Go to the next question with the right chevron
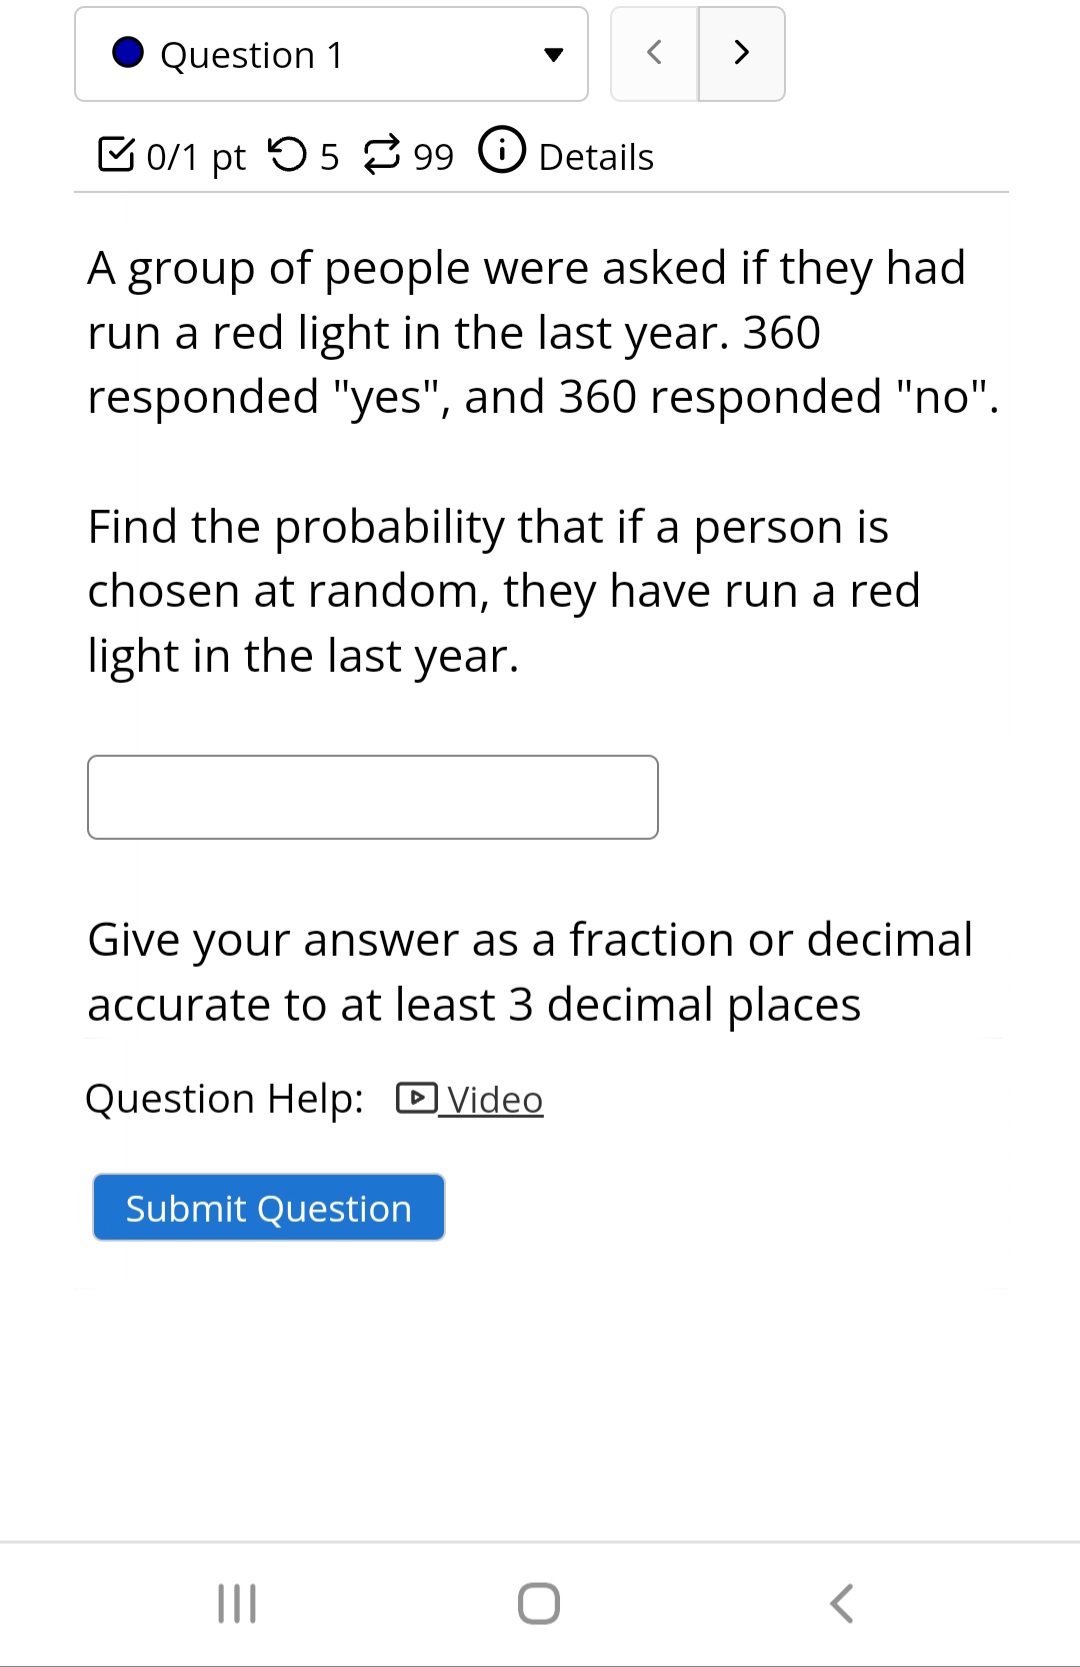This screenshot has height=1667, width=1080. (x=741, y=54)
